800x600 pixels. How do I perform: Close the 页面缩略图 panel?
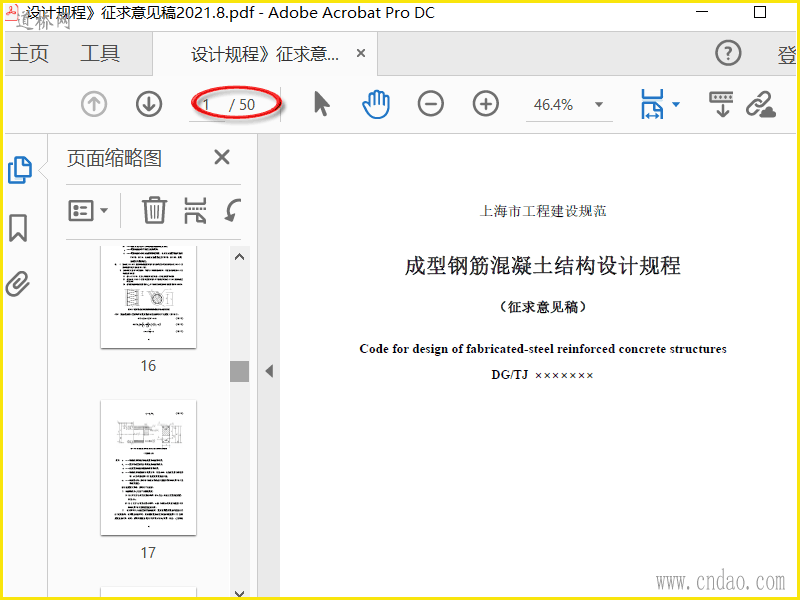point(222,157)
